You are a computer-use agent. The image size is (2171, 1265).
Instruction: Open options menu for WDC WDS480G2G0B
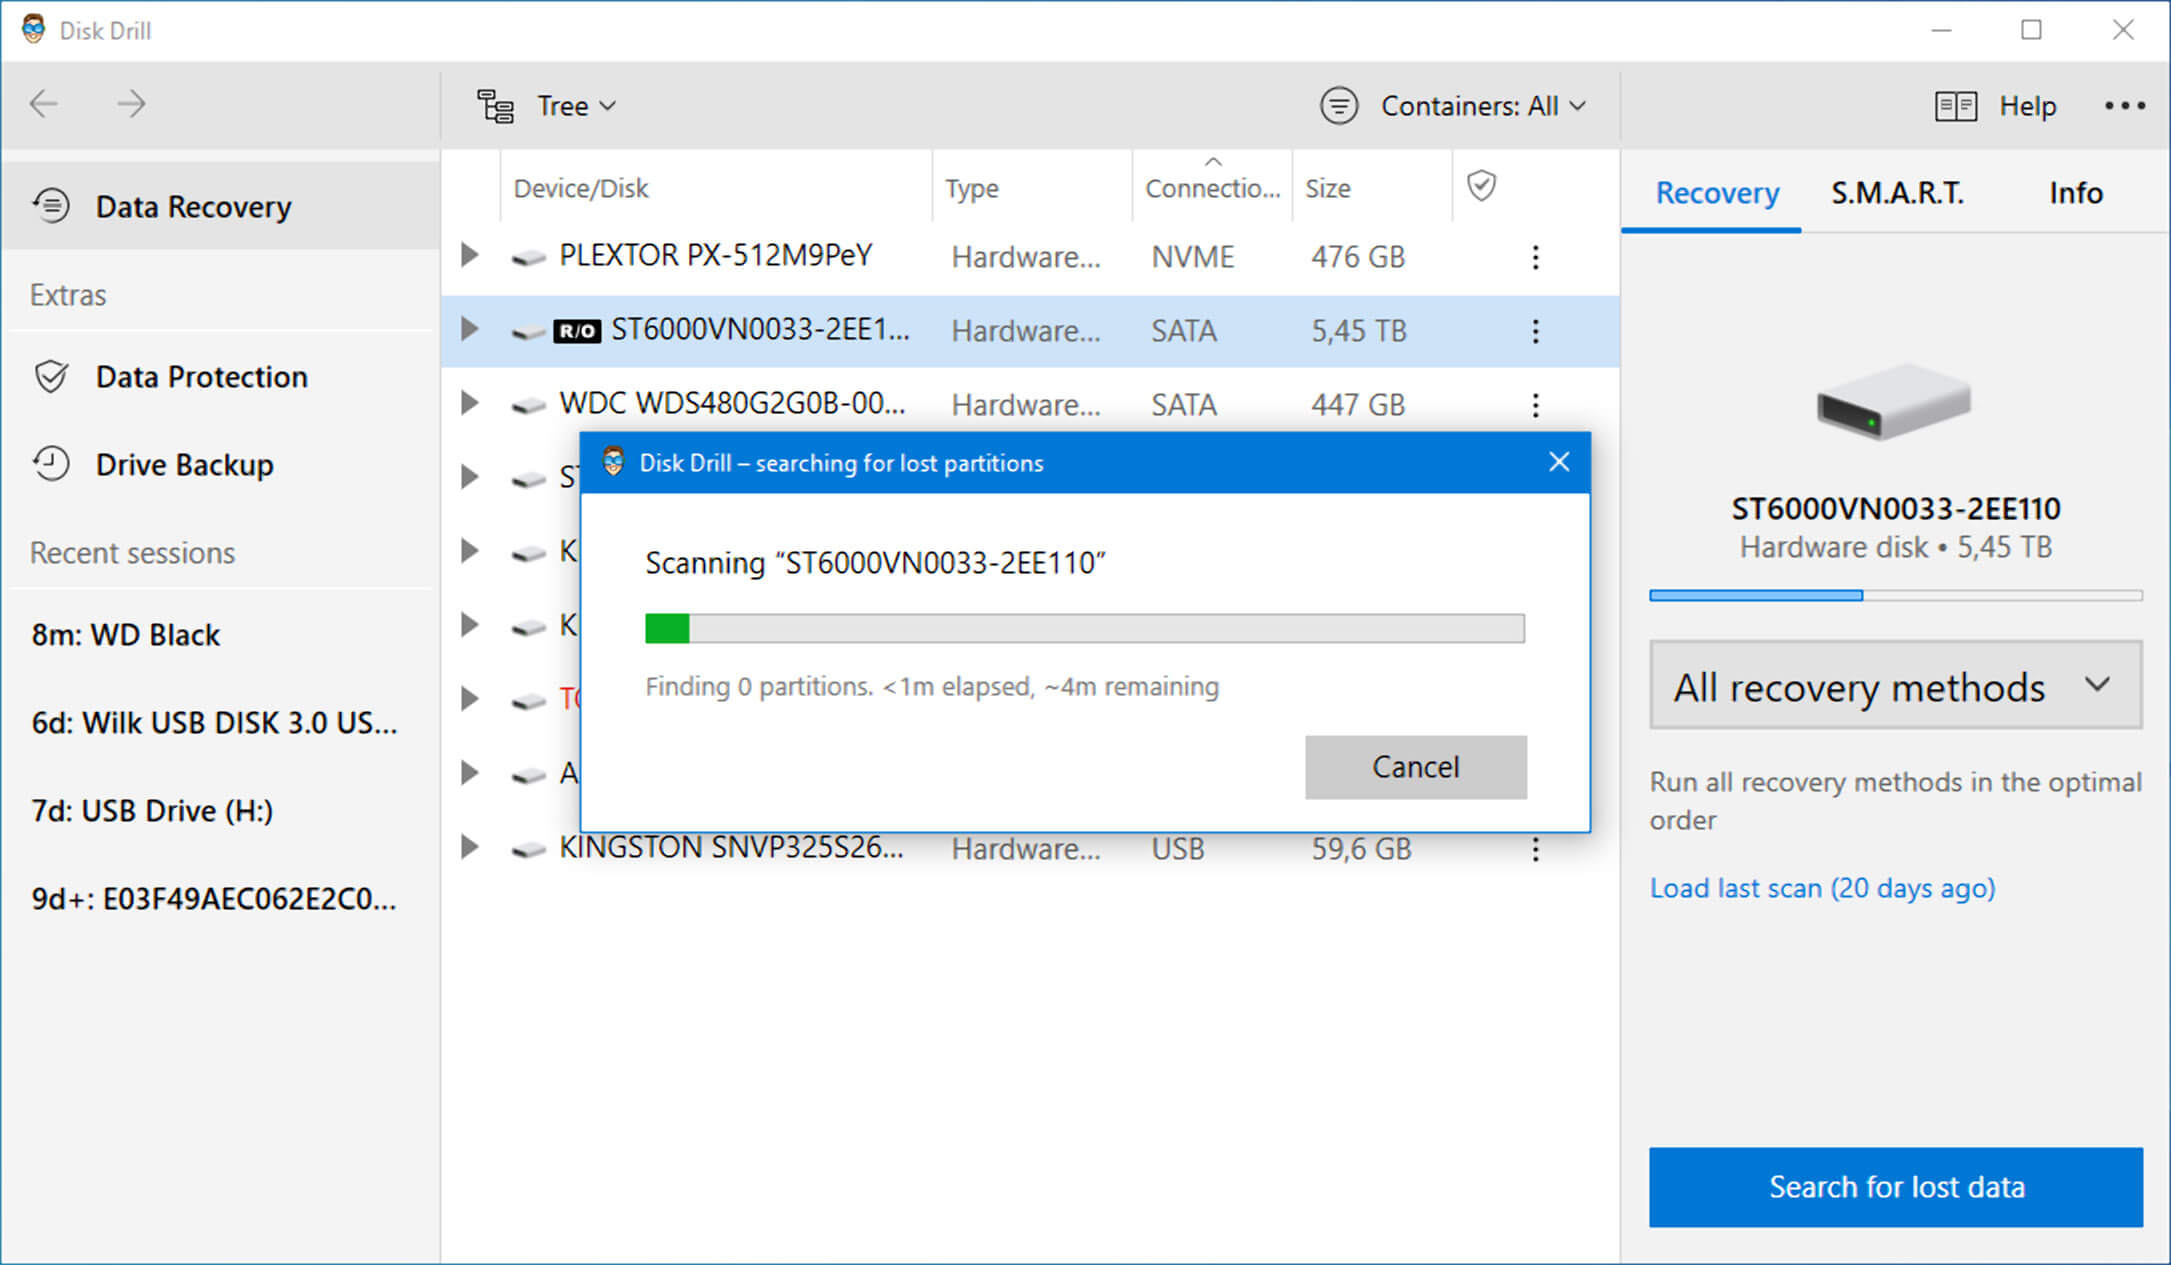click(1535, 405)
